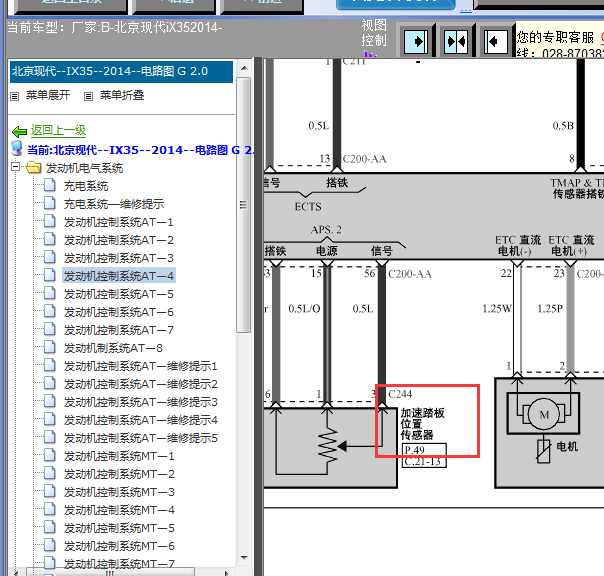This screenshot has width=604, height=576.
Task: Click the P.49 reference box in diagram
Action: pyautogui.click(x=424, y=450)
